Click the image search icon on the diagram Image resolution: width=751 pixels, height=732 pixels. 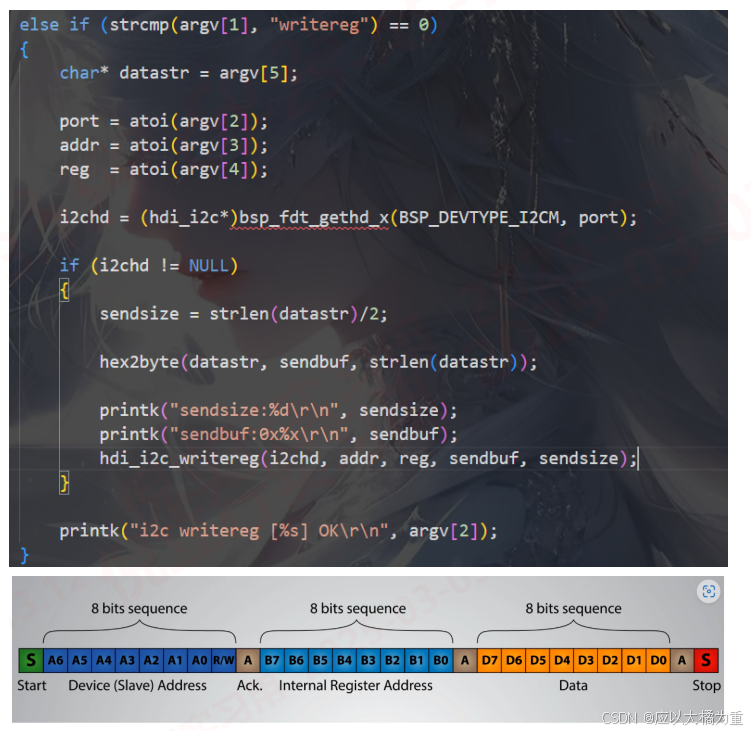(708, 592)
